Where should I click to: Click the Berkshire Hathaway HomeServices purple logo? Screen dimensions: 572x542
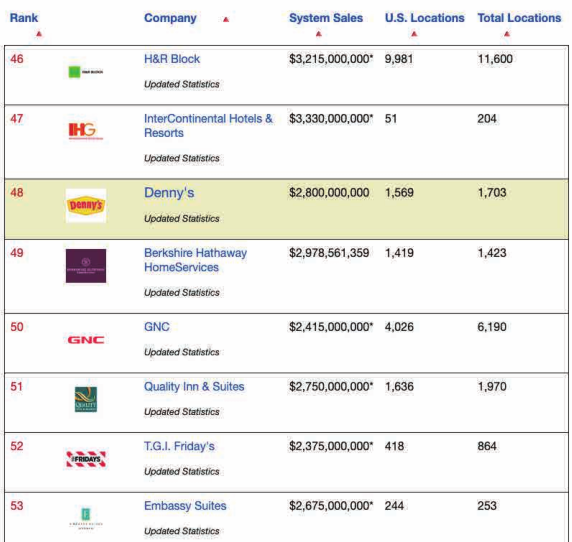click(86, 266)
